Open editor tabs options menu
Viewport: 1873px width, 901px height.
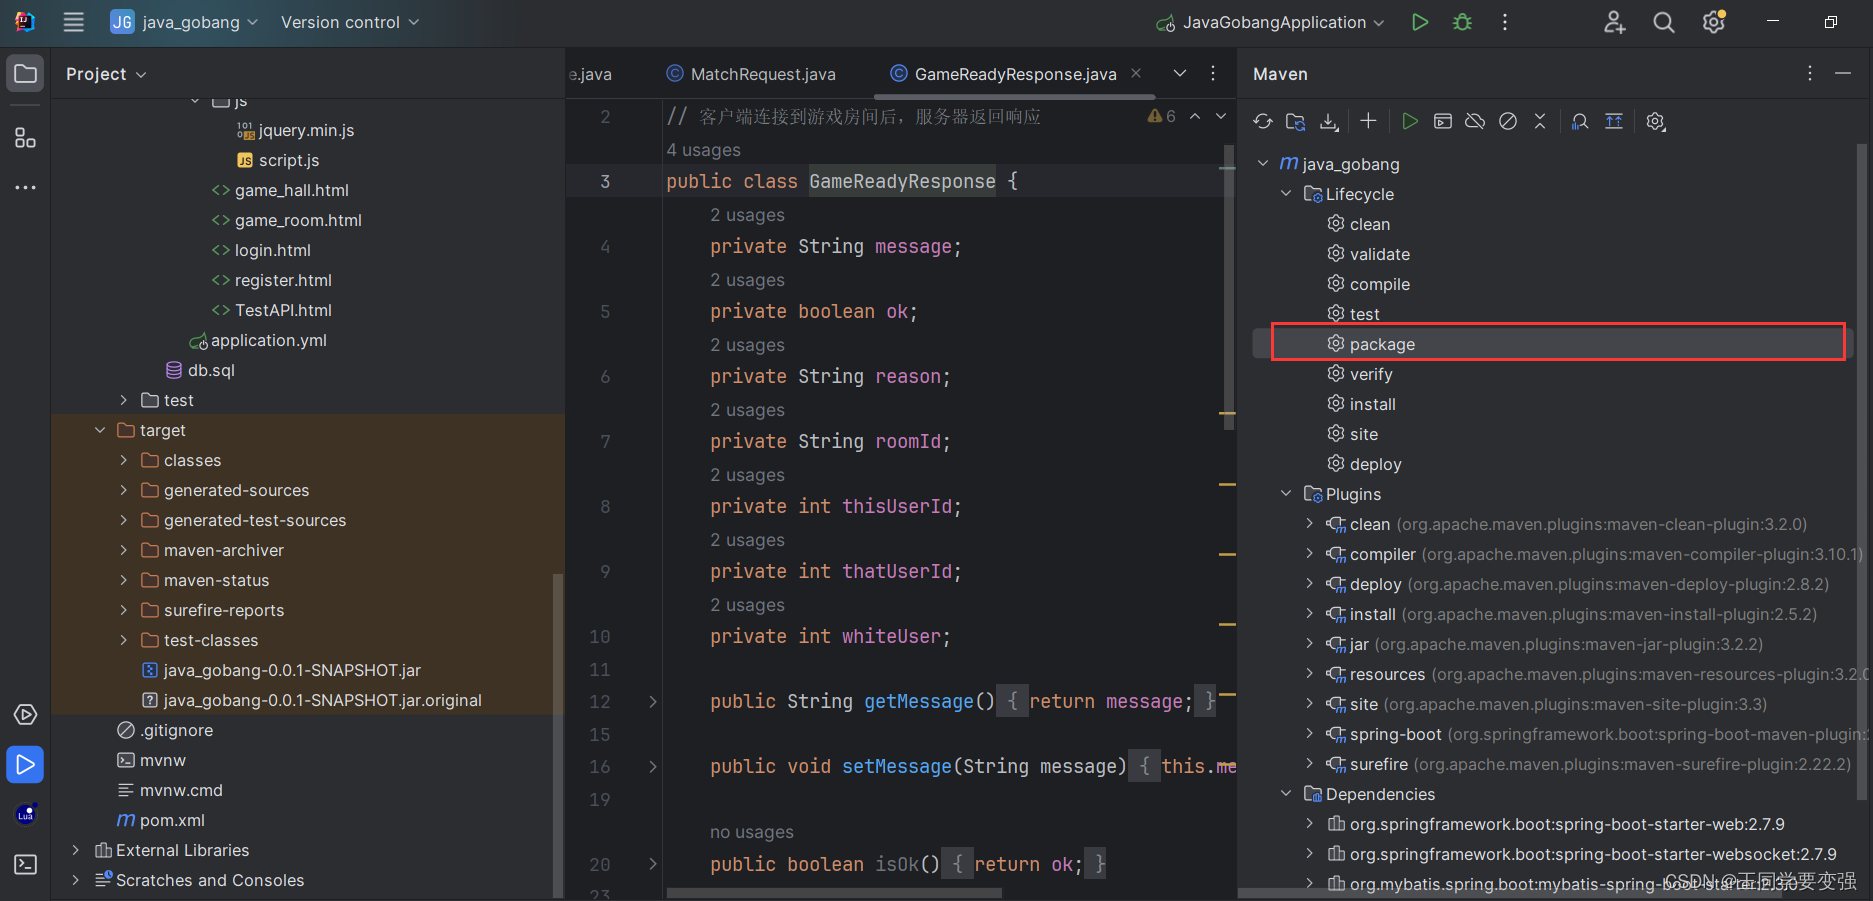click(1213, 73)
